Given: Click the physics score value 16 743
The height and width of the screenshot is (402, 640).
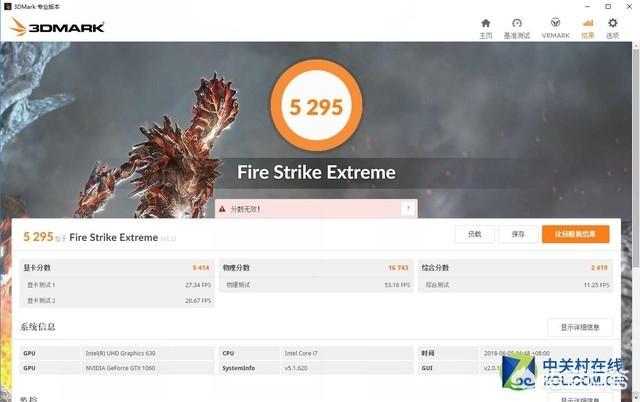Looking at the screenshot, I should (x=398, y=268).
